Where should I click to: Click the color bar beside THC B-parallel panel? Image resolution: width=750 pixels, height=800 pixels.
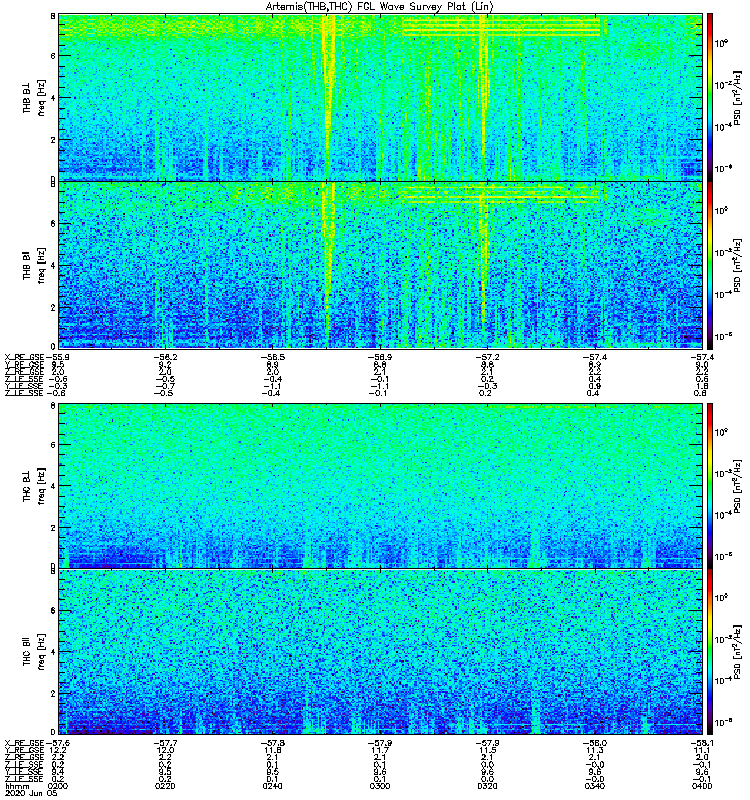click(710, 651)
